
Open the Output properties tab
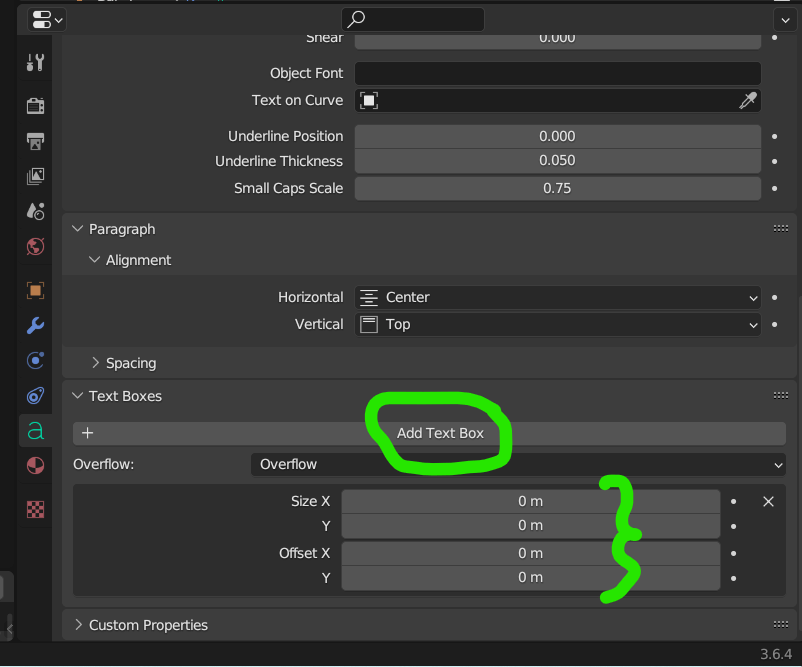(x=35, y=141)
